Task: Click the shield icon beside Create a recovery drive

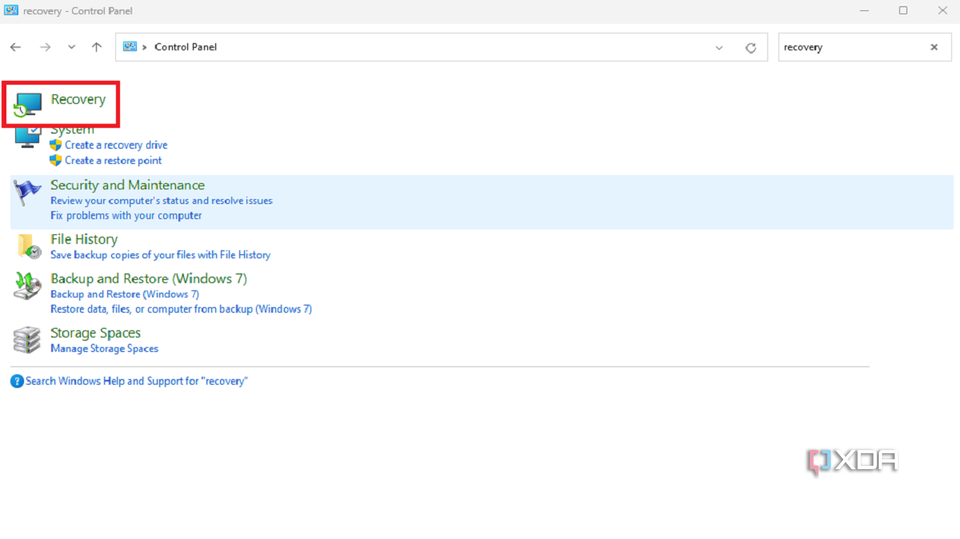Action: coord(56,145)
